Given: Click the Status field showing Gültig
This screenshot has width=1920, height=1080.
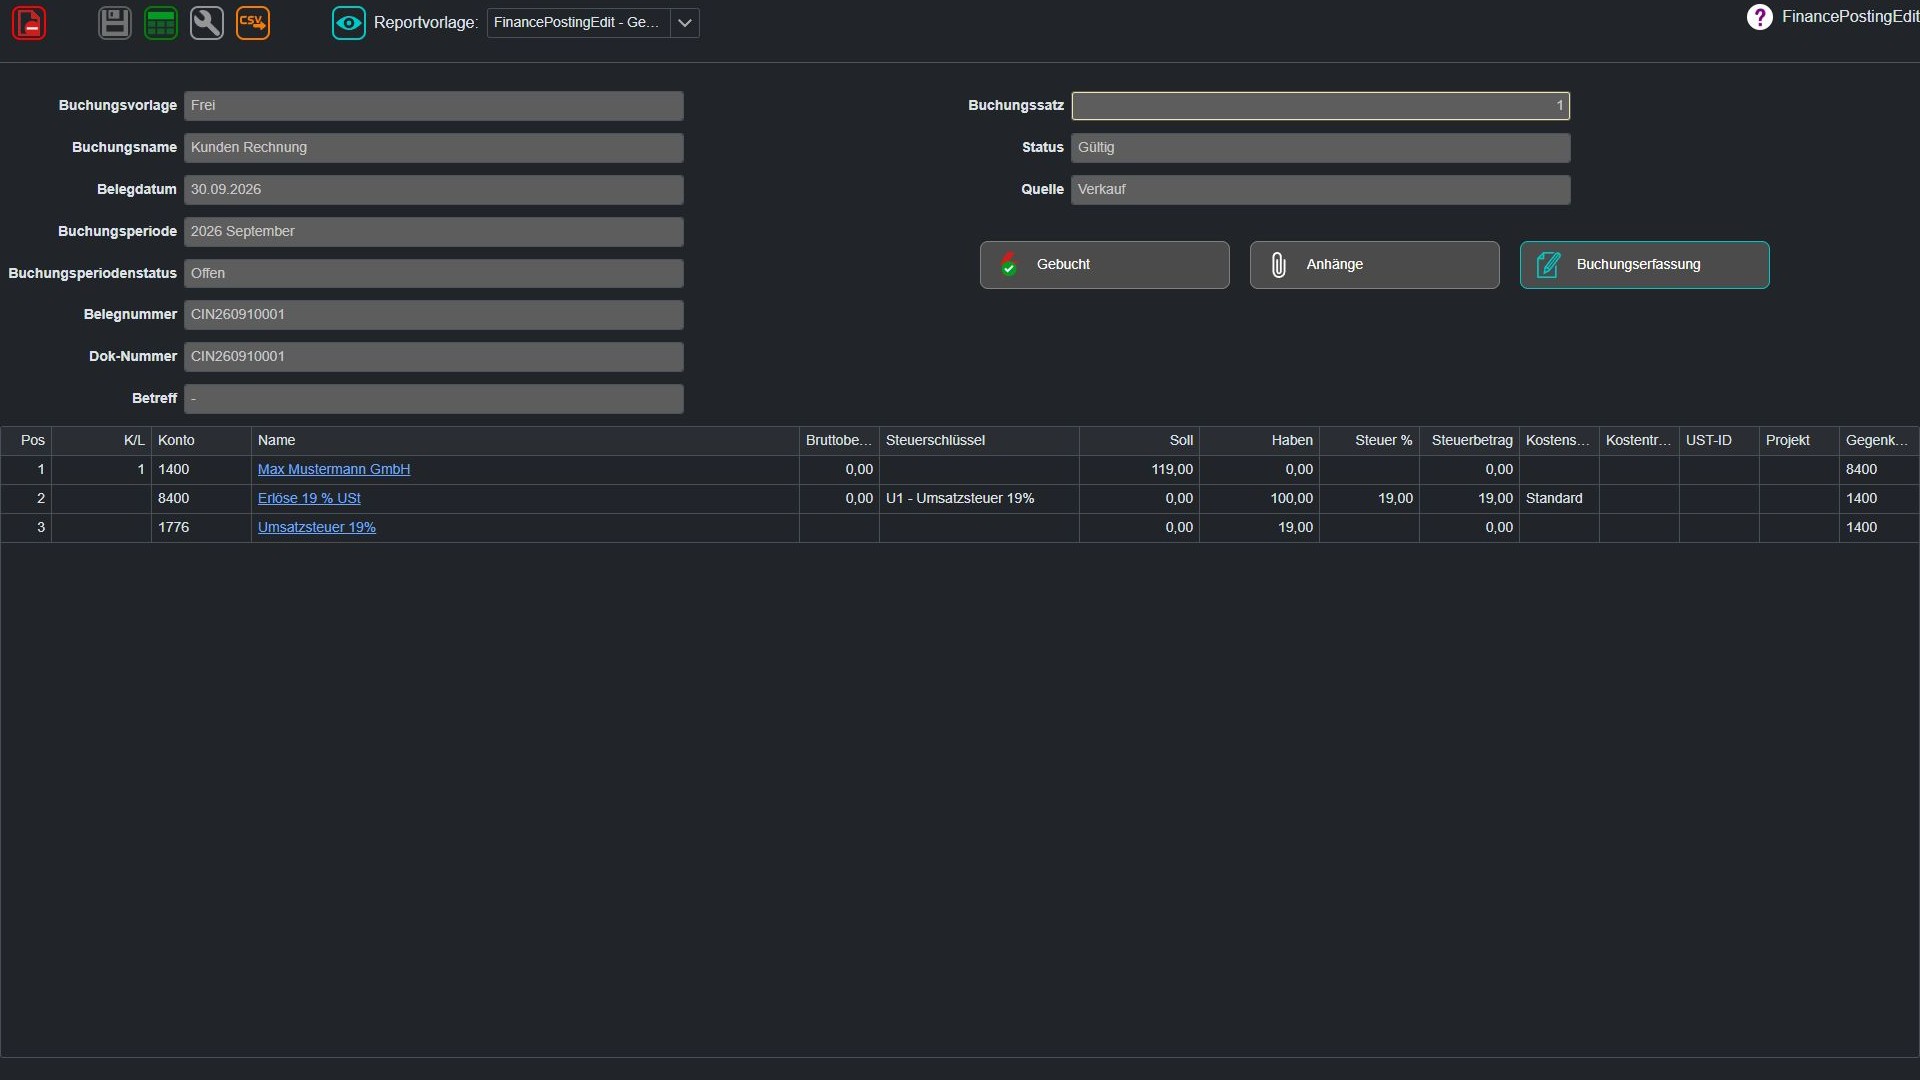Looking at the screenshot, I should pyautogui.click(x=1321, y=148).
